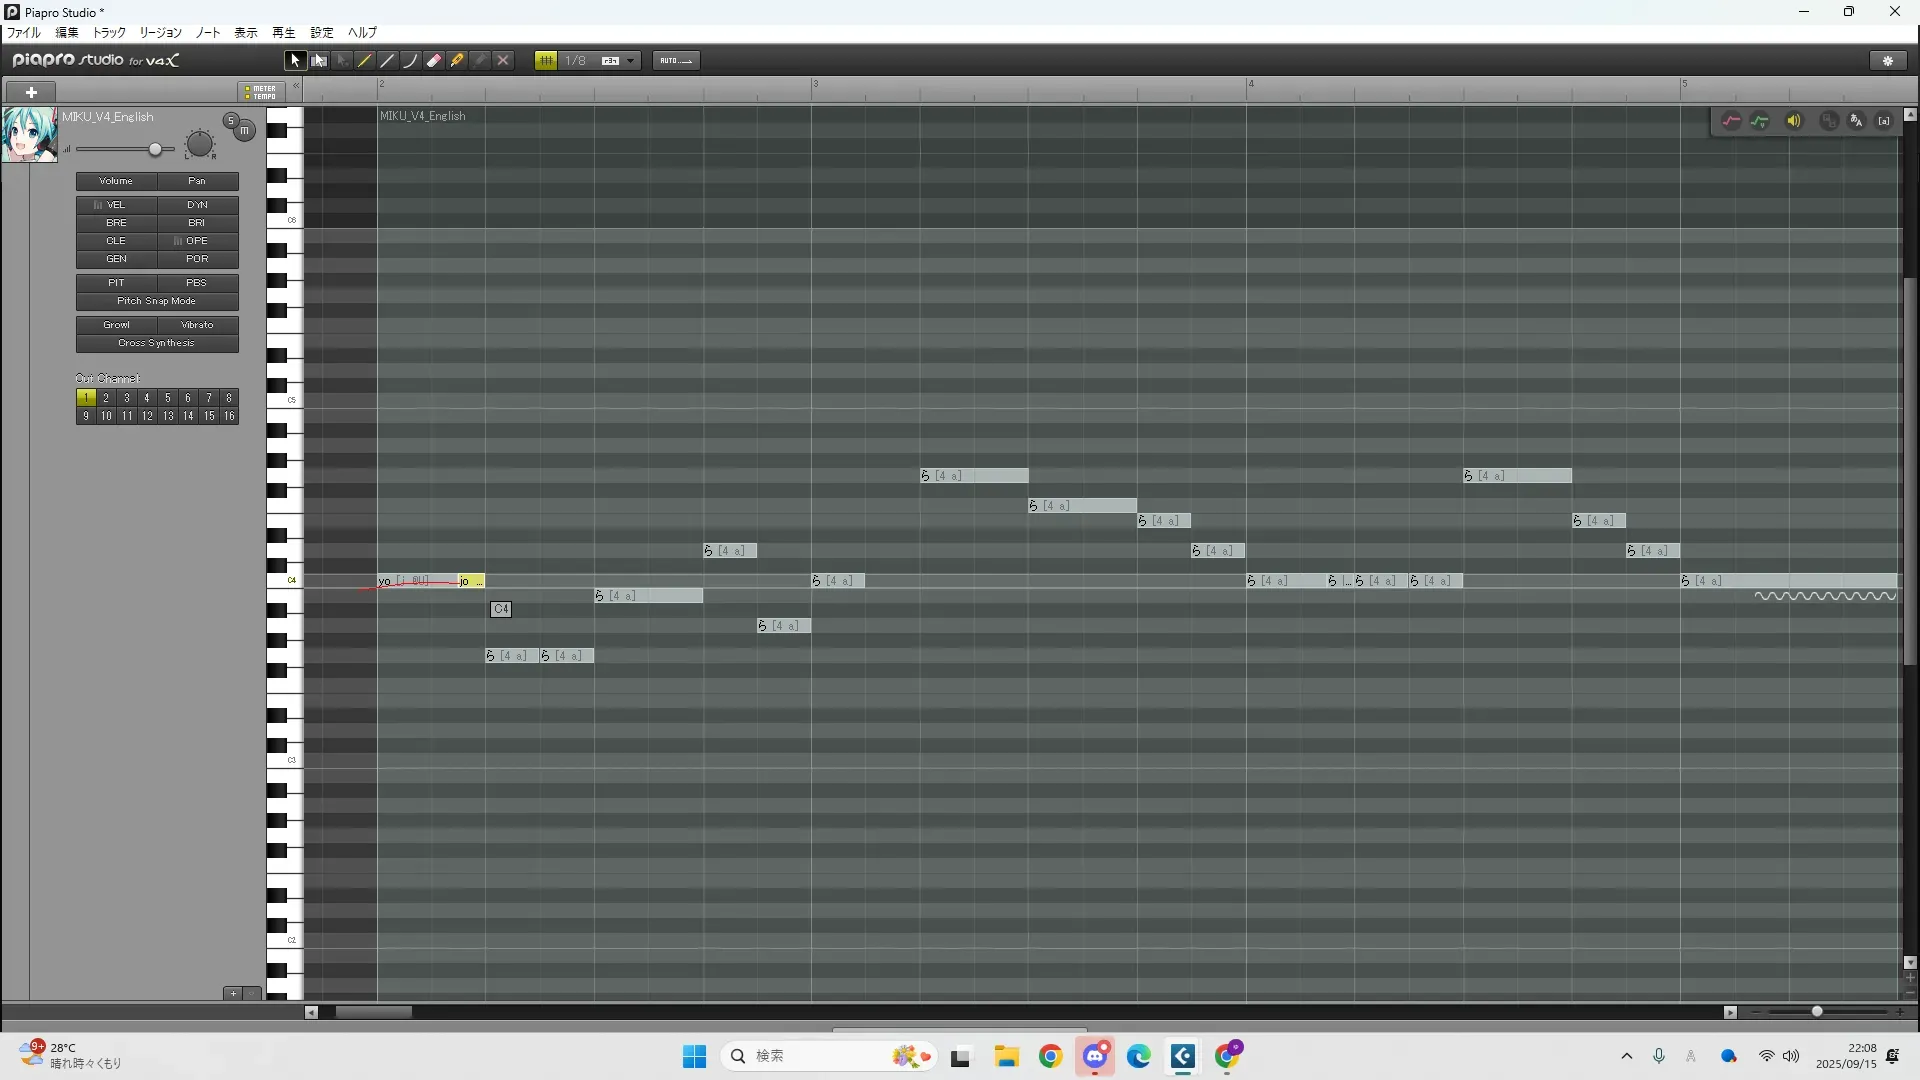Toggle the yellow speaker note-audition icon
This screenshot has width=1920, height=1080.
(1794, 121)
